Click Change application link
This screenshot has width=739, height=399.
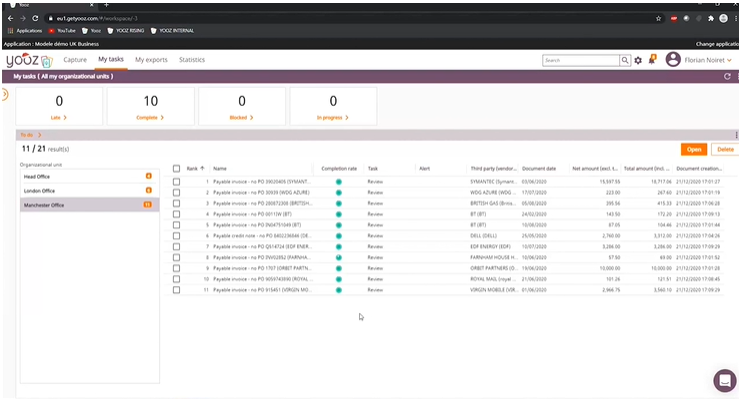tap(717, 44)
